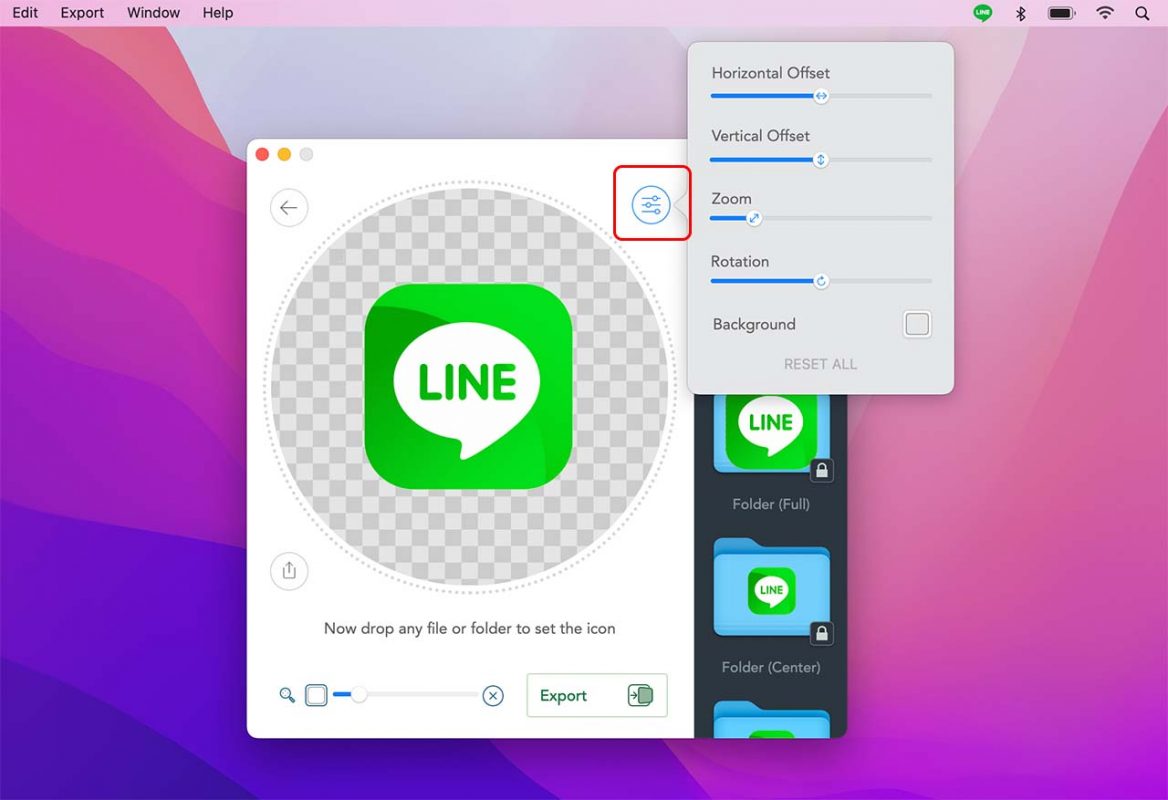Click RESET ALL in adjustments popover

(820, 364)
